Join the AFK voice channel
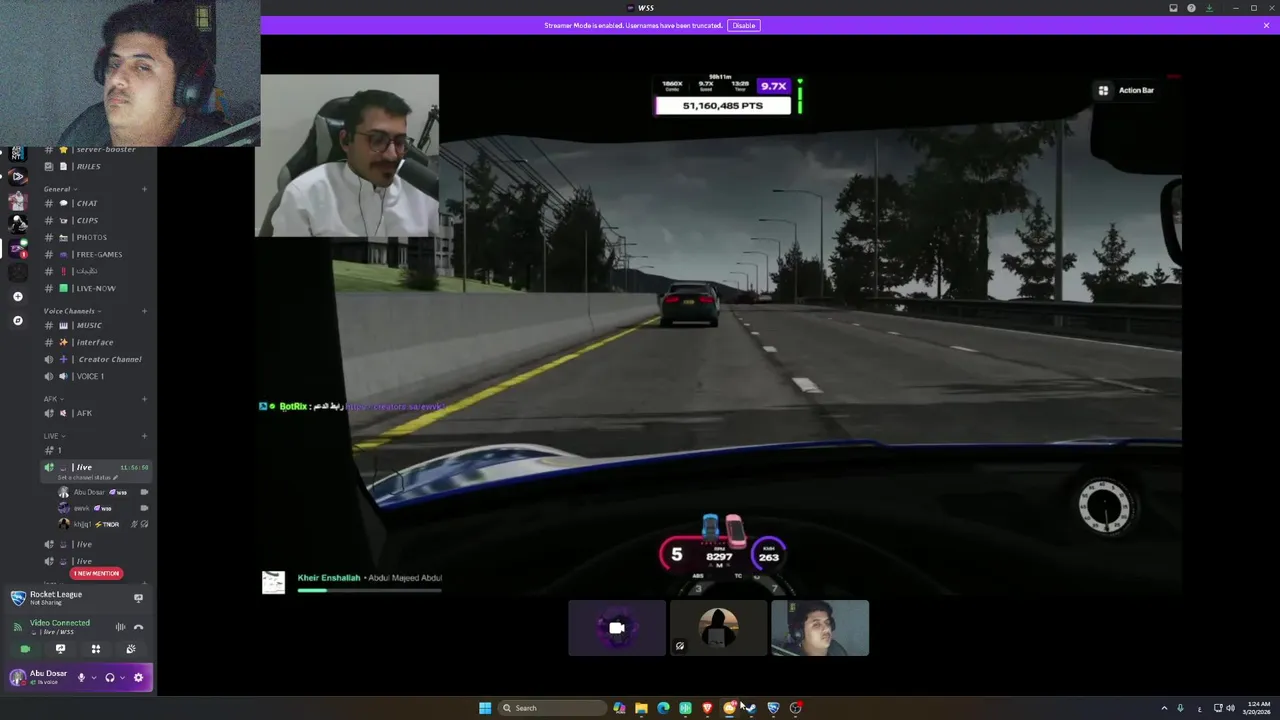 95,413
